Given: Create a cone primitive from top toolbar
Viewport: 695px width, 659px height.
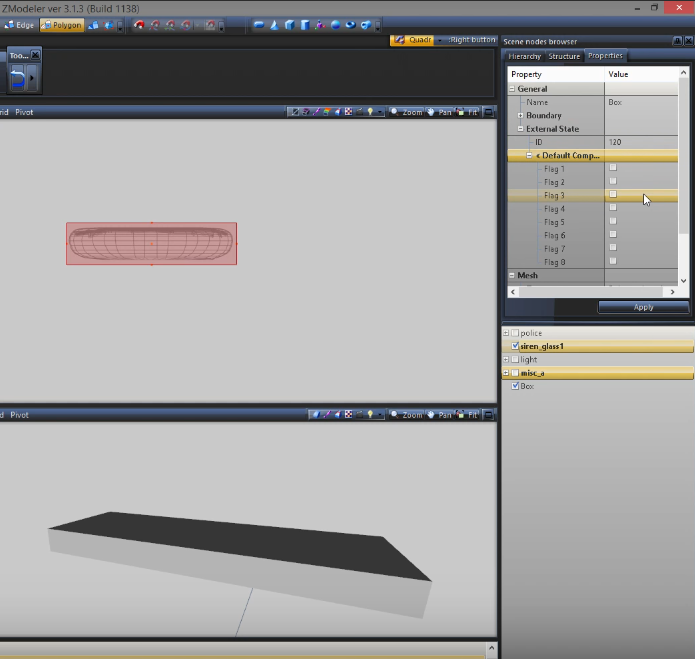Looking at the screenshot, I should 274,25.
